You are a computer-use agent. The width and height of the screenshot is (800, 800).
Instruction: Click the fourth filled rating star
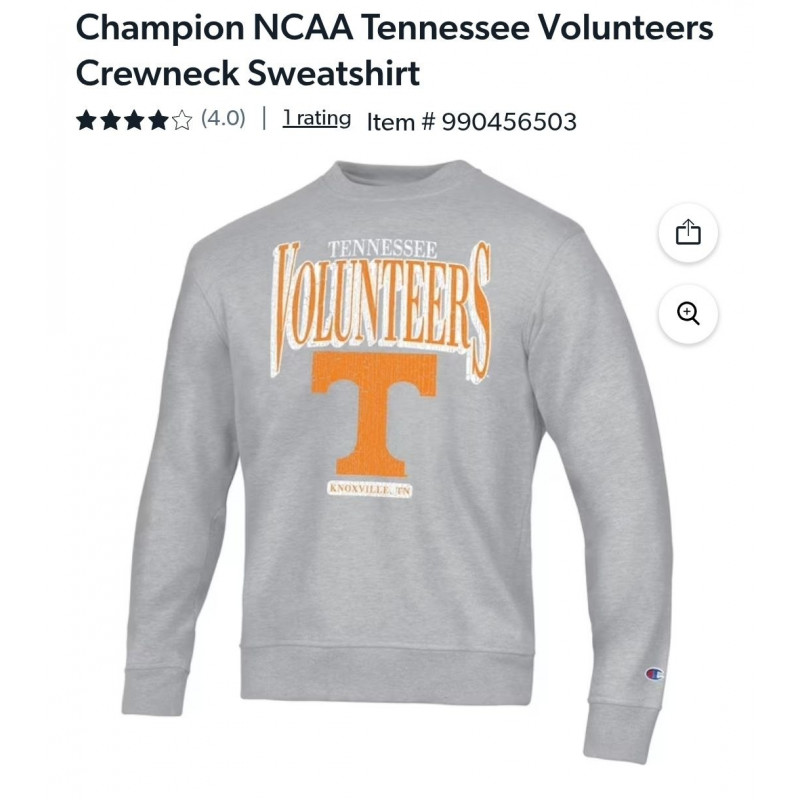pos(158,120)
